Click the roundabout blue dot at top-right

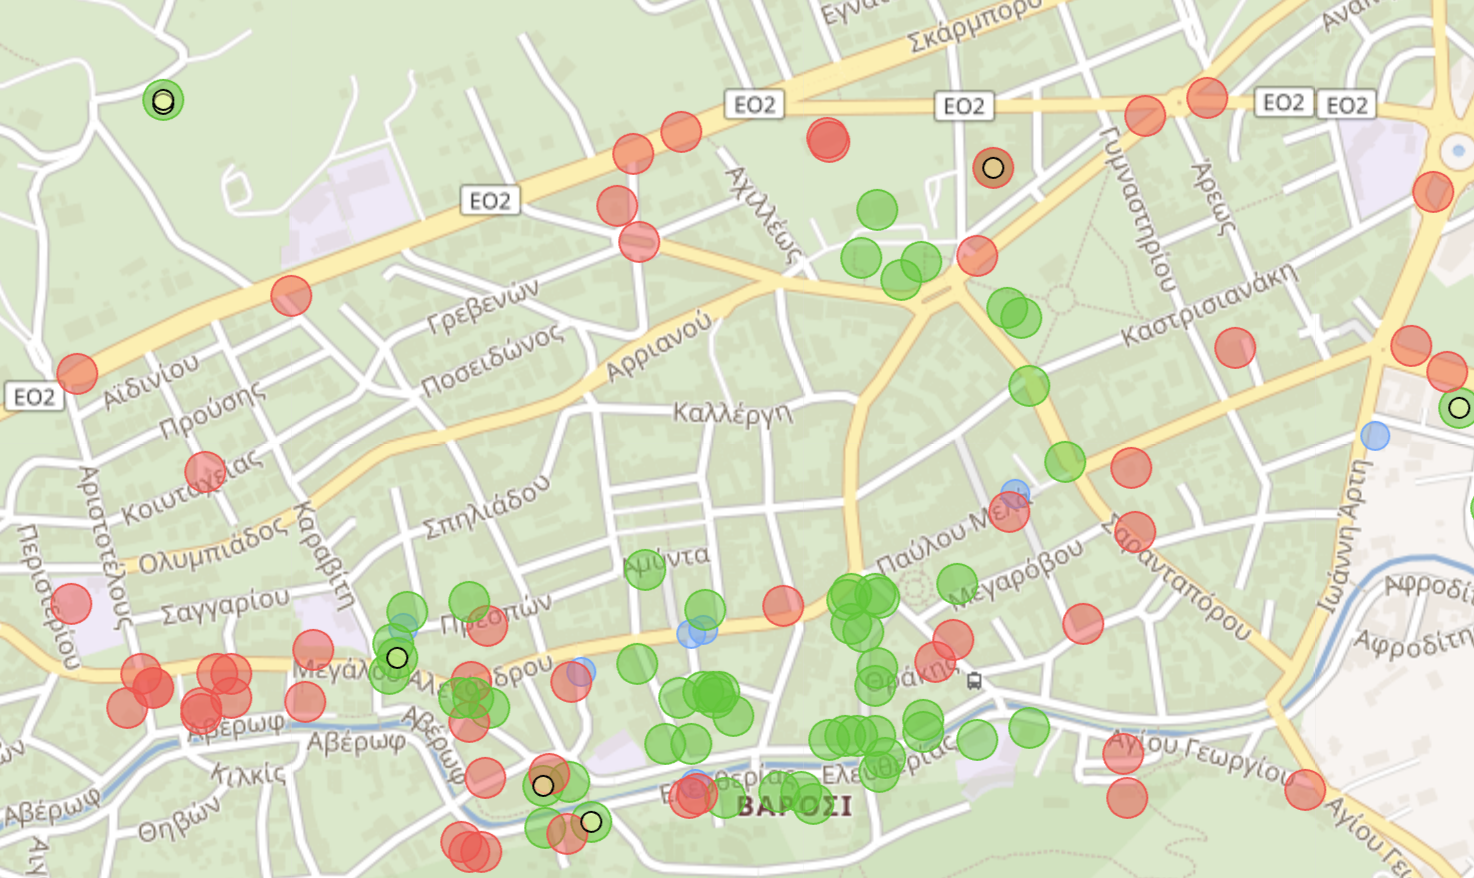pyautogui.click(x=1458, y=152)
